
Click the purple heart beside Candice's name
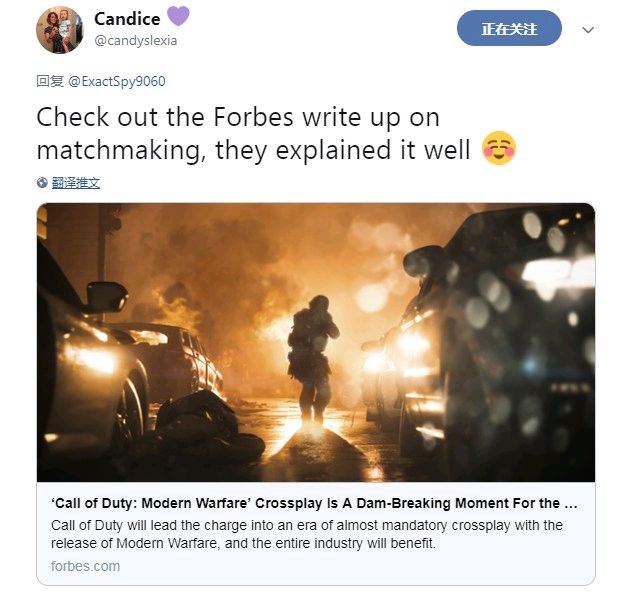tap(178, 16)
